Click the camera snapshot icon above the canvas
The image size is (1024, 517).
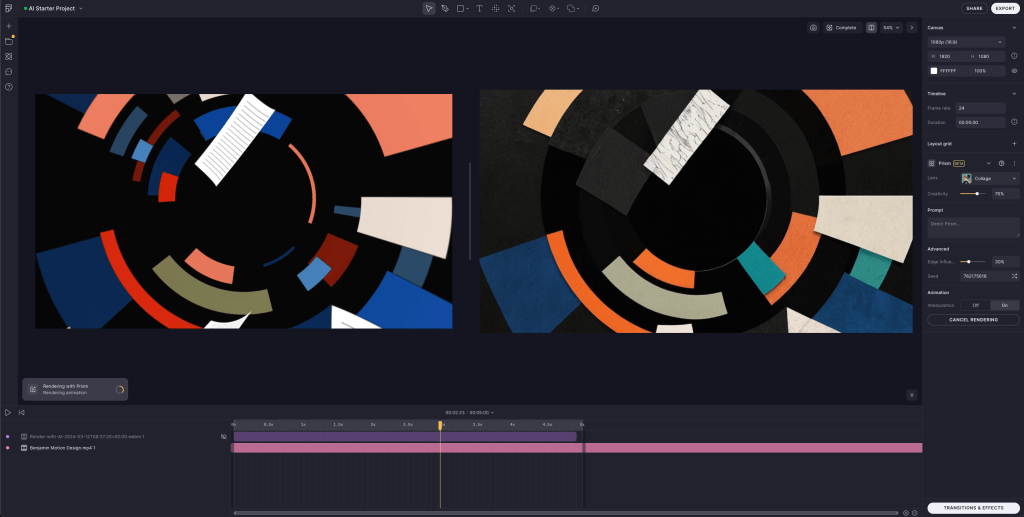coord(813,28)
